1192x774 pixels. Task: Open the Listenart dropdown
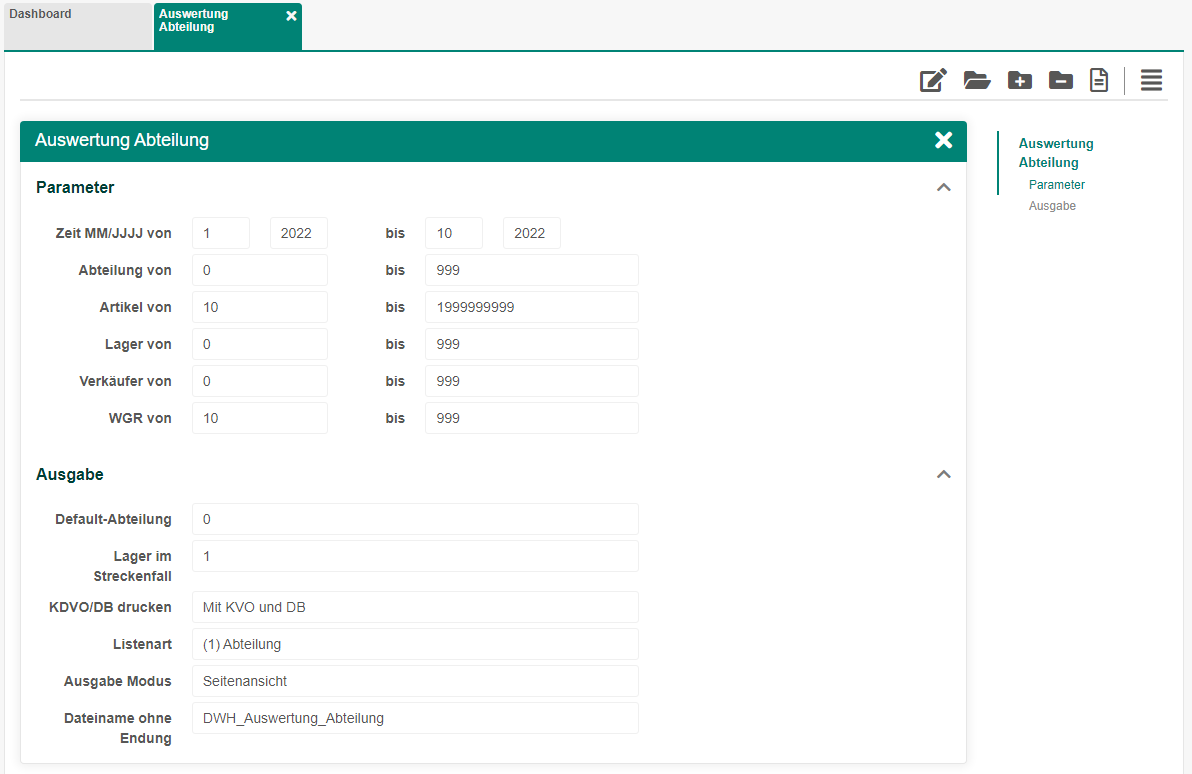click(415, 644)
